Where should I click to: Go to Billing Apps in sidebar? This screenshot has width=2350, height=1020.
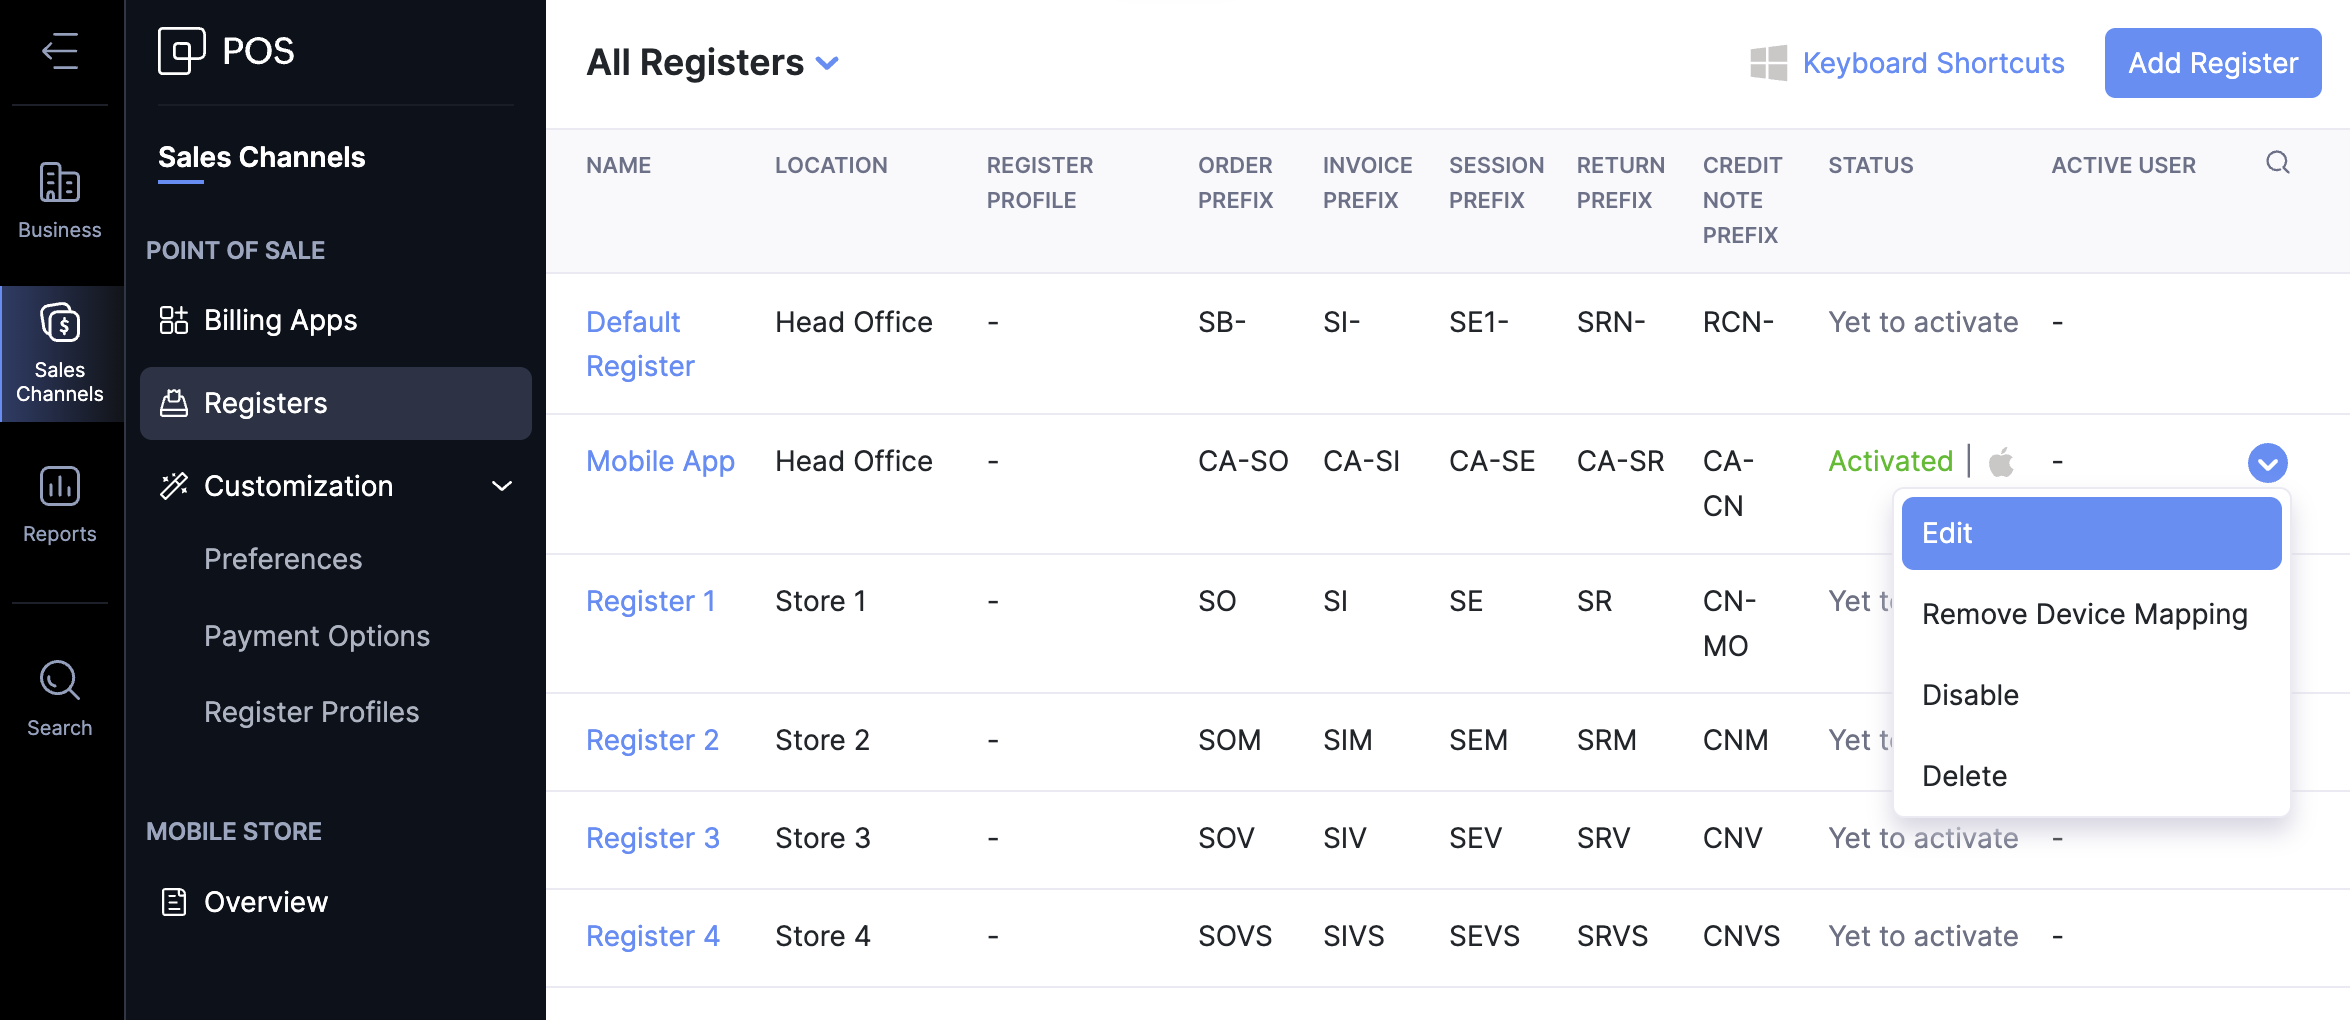[x=280, y=320]
